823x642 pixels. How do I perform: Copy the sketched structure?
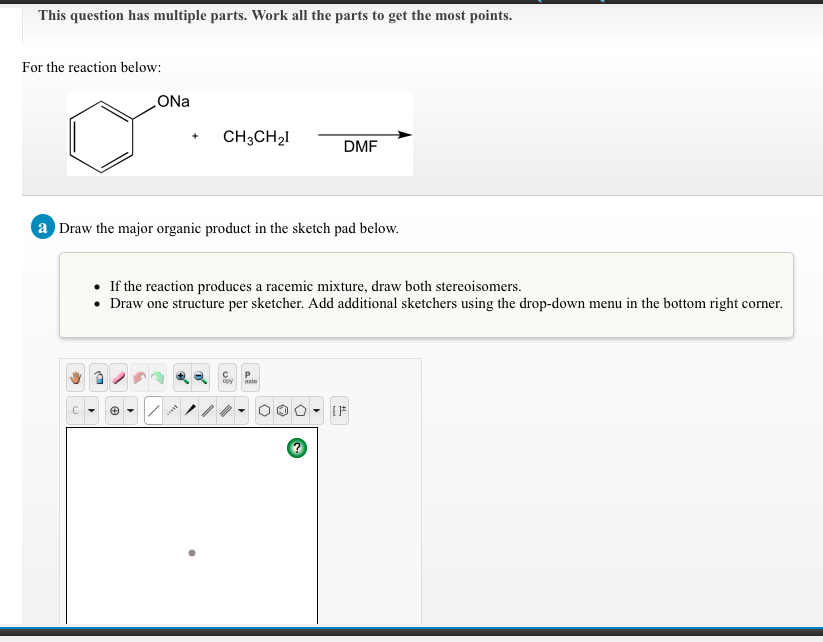227,377
